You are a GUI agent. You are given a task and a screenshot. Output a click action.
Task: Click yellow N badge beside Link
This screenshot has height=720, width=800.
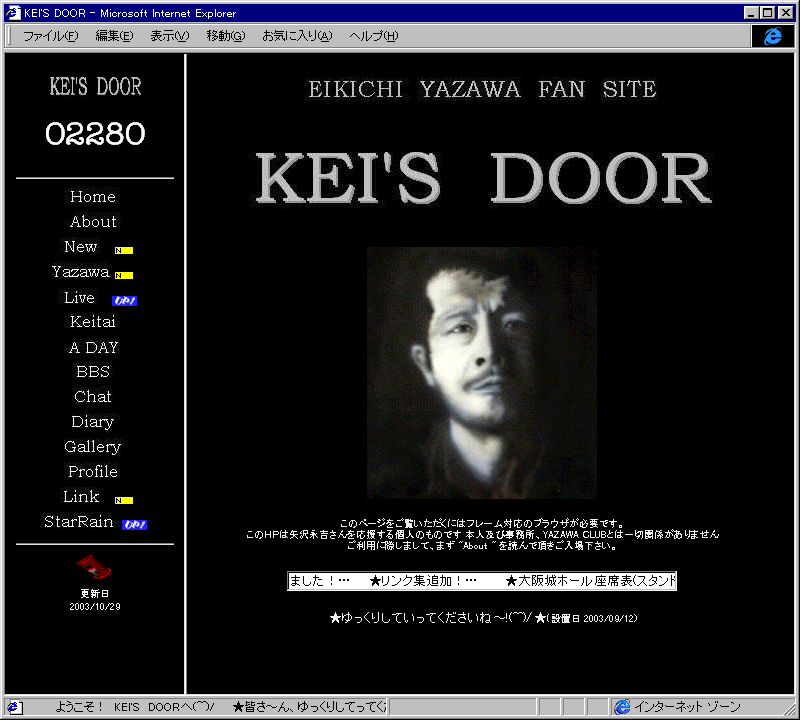point(124,501)
